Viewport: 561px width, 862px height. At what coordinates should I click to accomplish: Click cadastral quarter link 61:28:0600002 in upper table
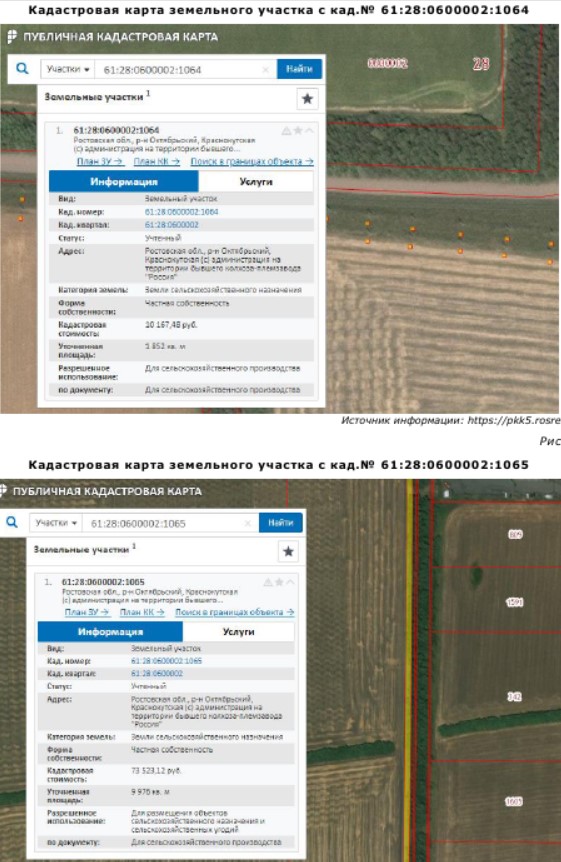pyautogui.click(x=172, y=225)
